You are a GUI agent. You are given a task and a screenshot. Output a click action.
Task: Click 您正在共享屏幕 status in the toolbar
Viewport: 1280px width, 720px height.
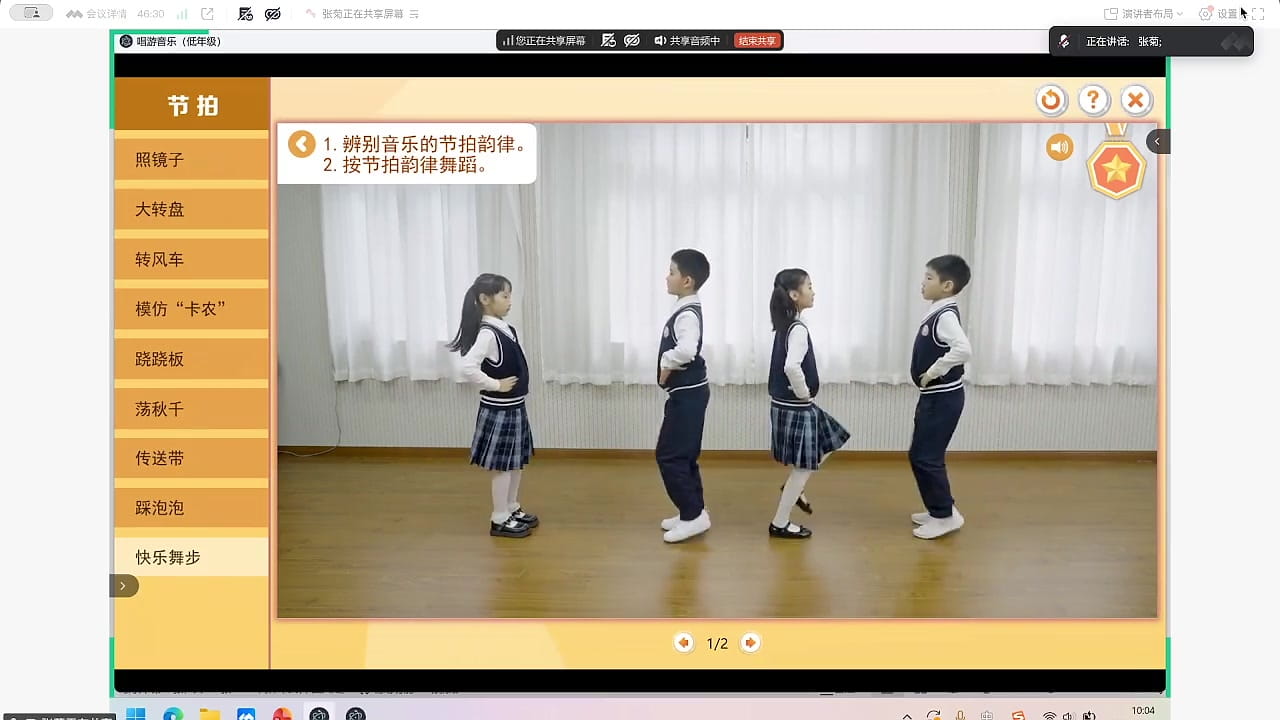(544, 41)
